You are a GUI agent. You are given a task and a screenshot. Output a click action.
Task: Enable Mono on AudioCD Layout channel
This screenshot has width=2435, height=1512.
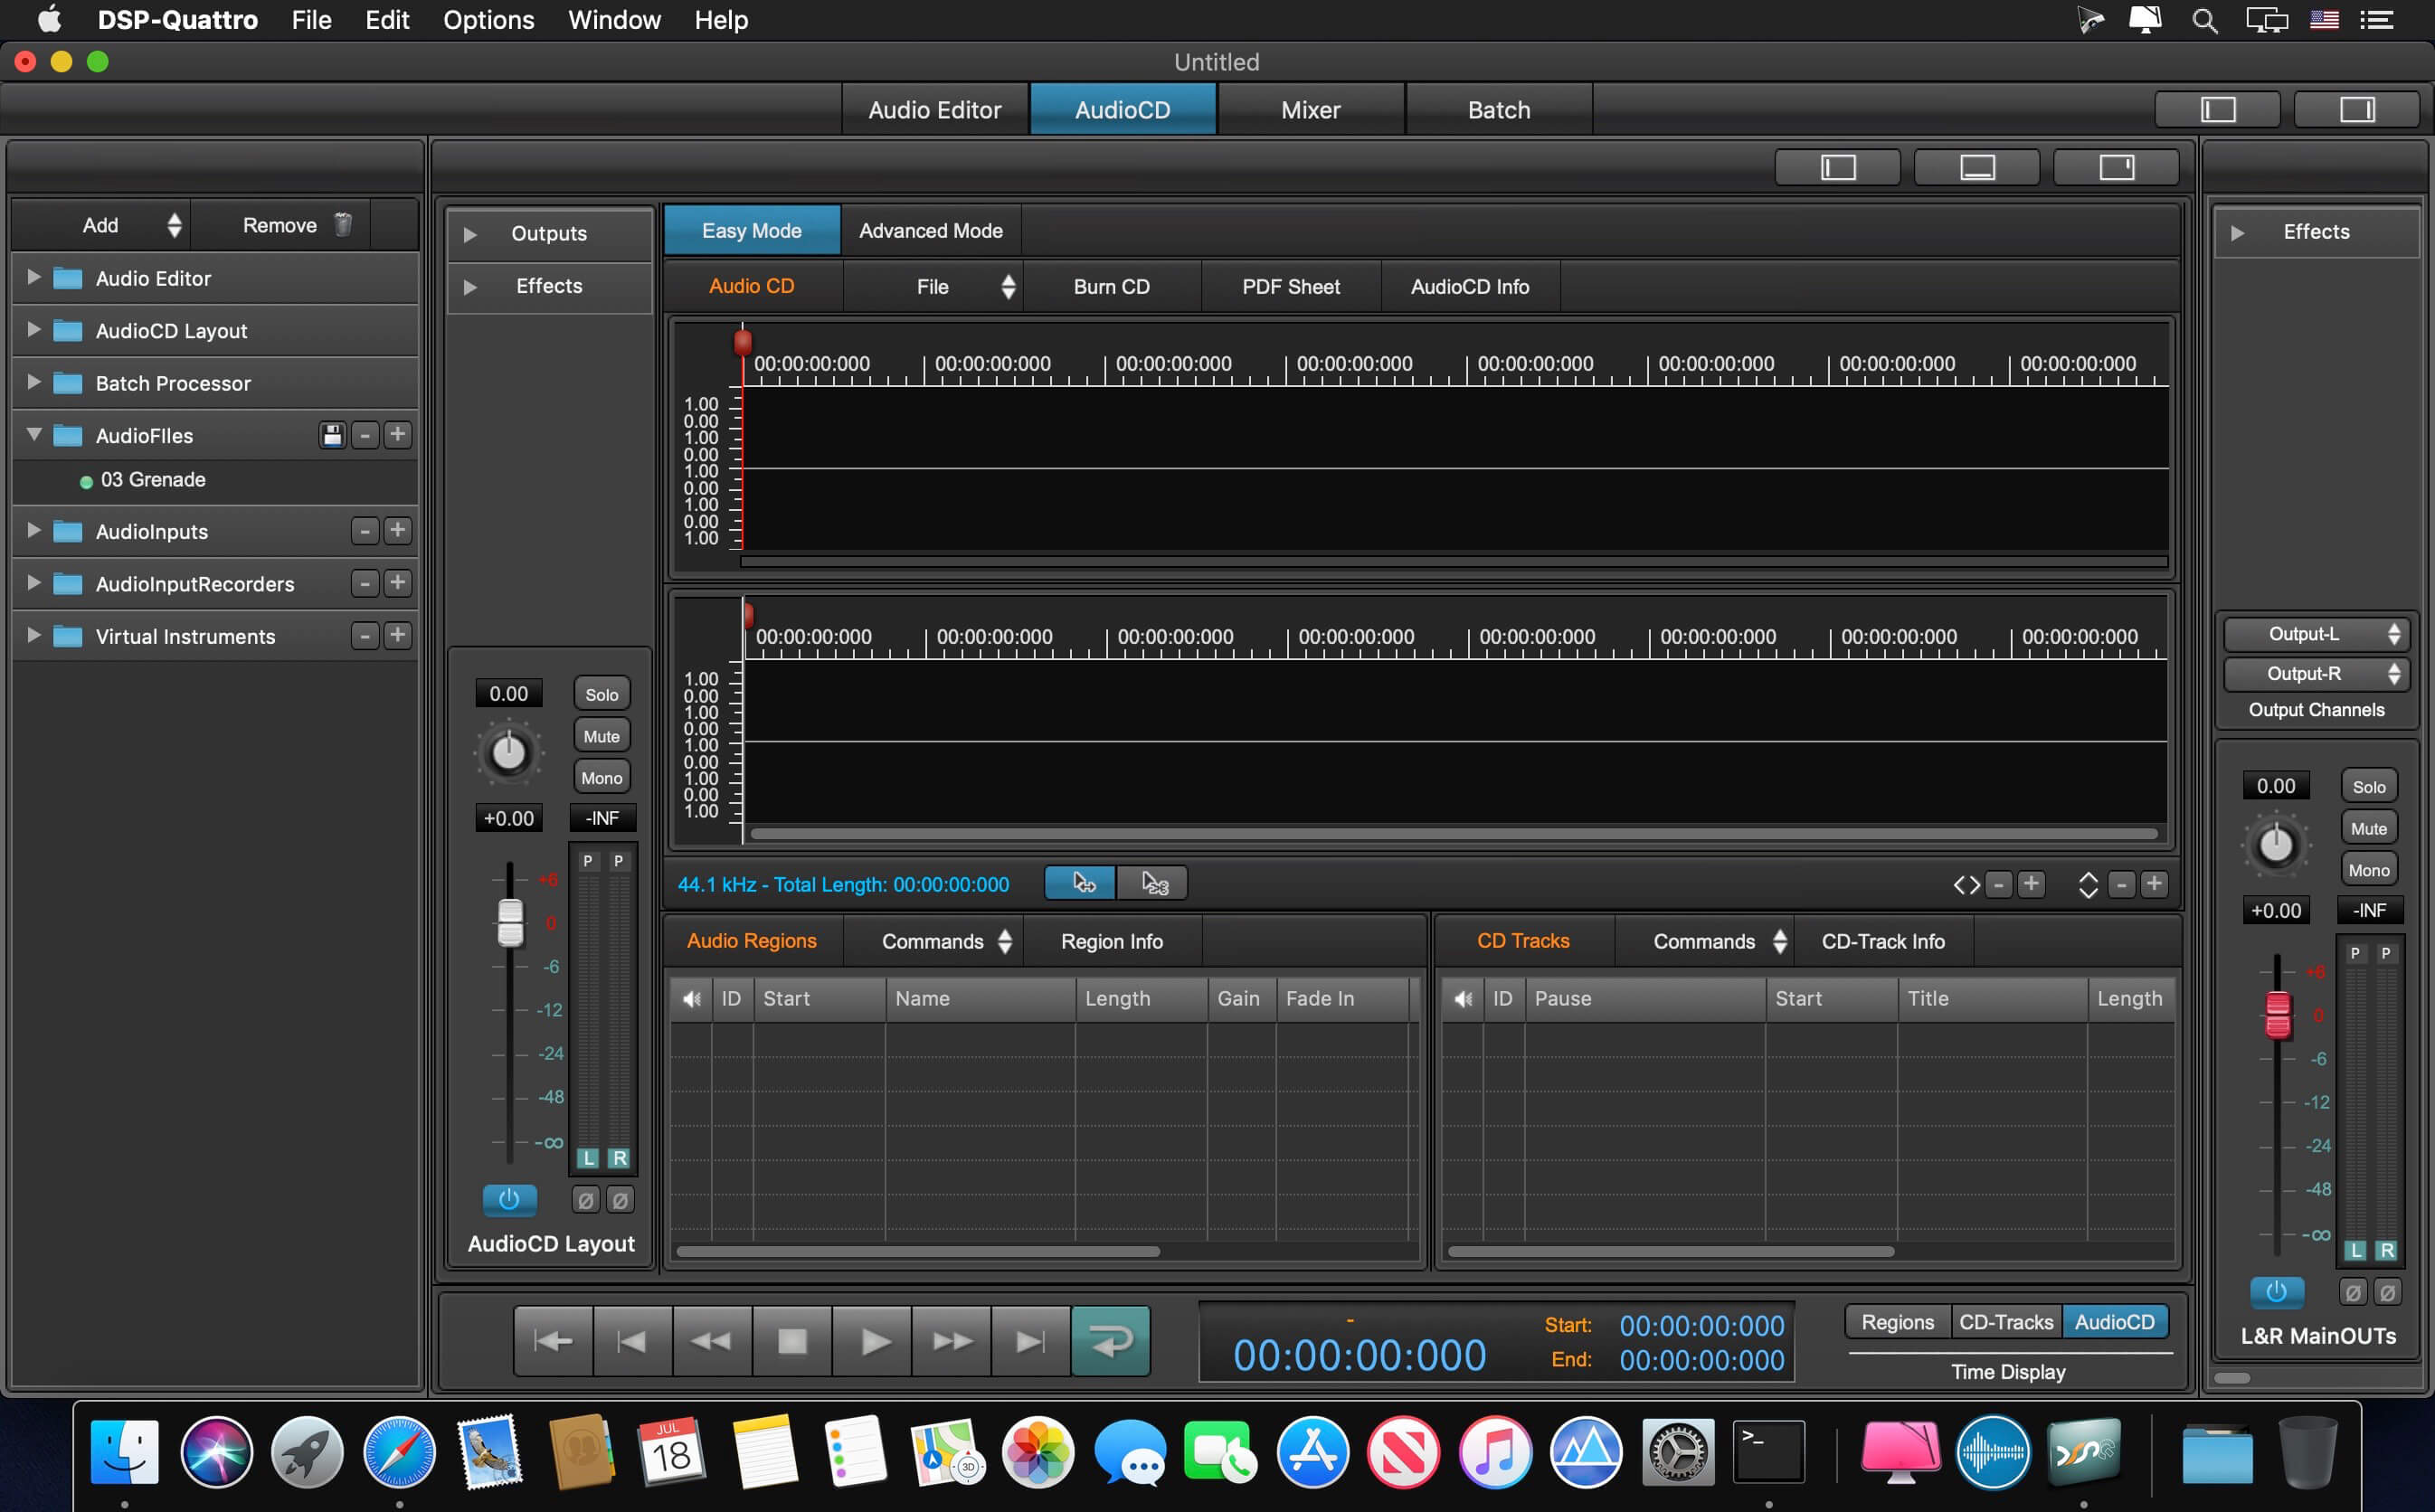[601, 778]
